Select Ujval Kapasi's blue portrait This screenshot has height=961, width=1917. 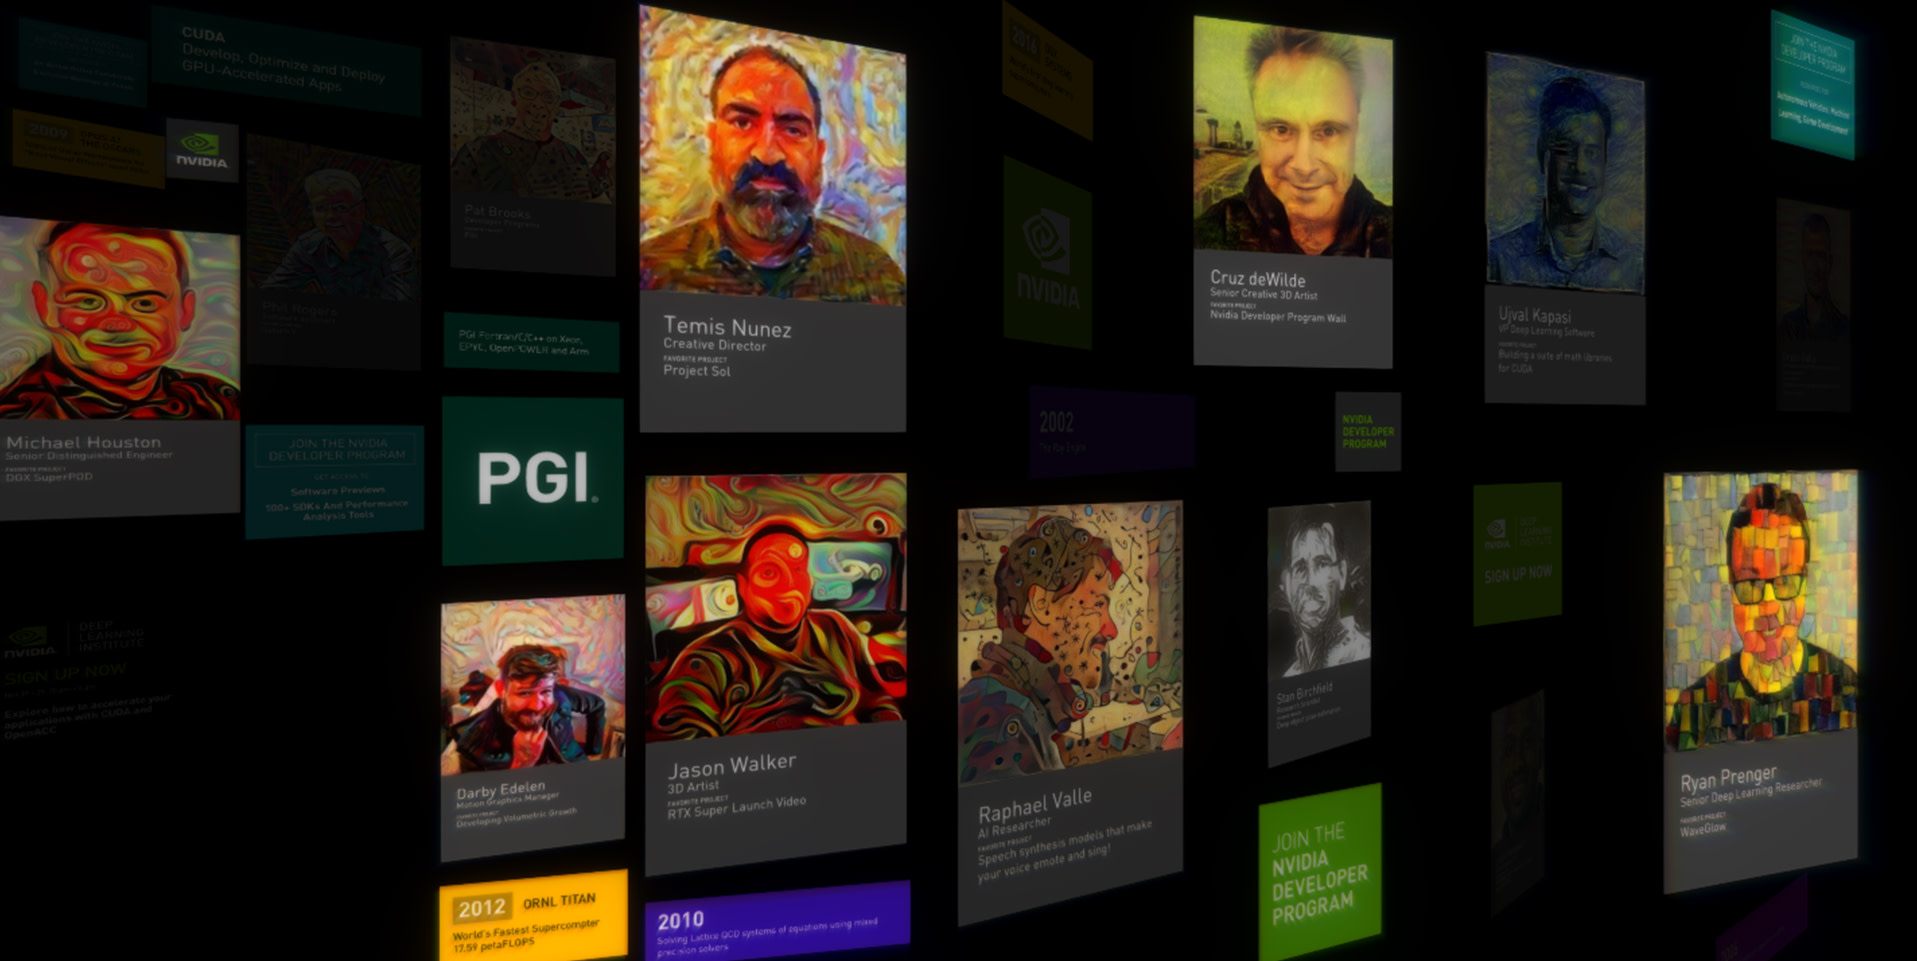tap(1565, 172)
